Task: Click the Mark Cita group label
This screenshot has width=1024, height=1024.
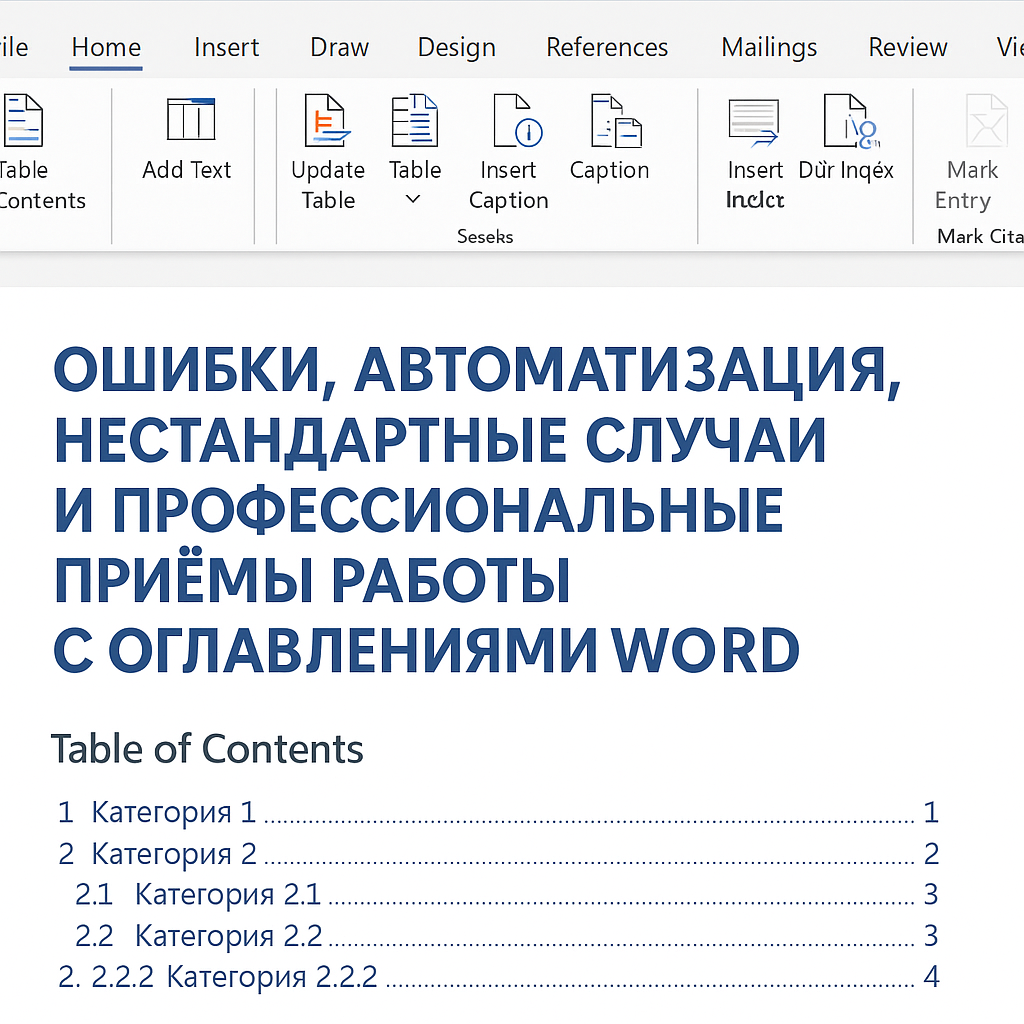Action: 980,236
